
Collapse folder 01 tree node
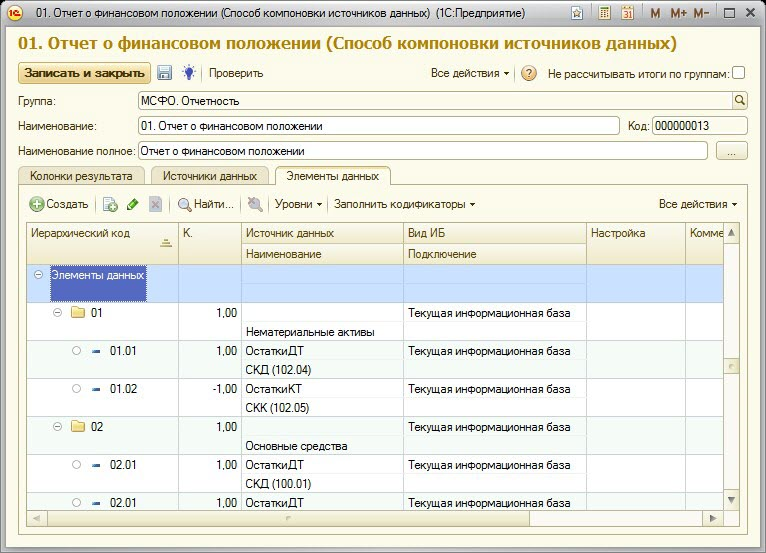[57, 312]
